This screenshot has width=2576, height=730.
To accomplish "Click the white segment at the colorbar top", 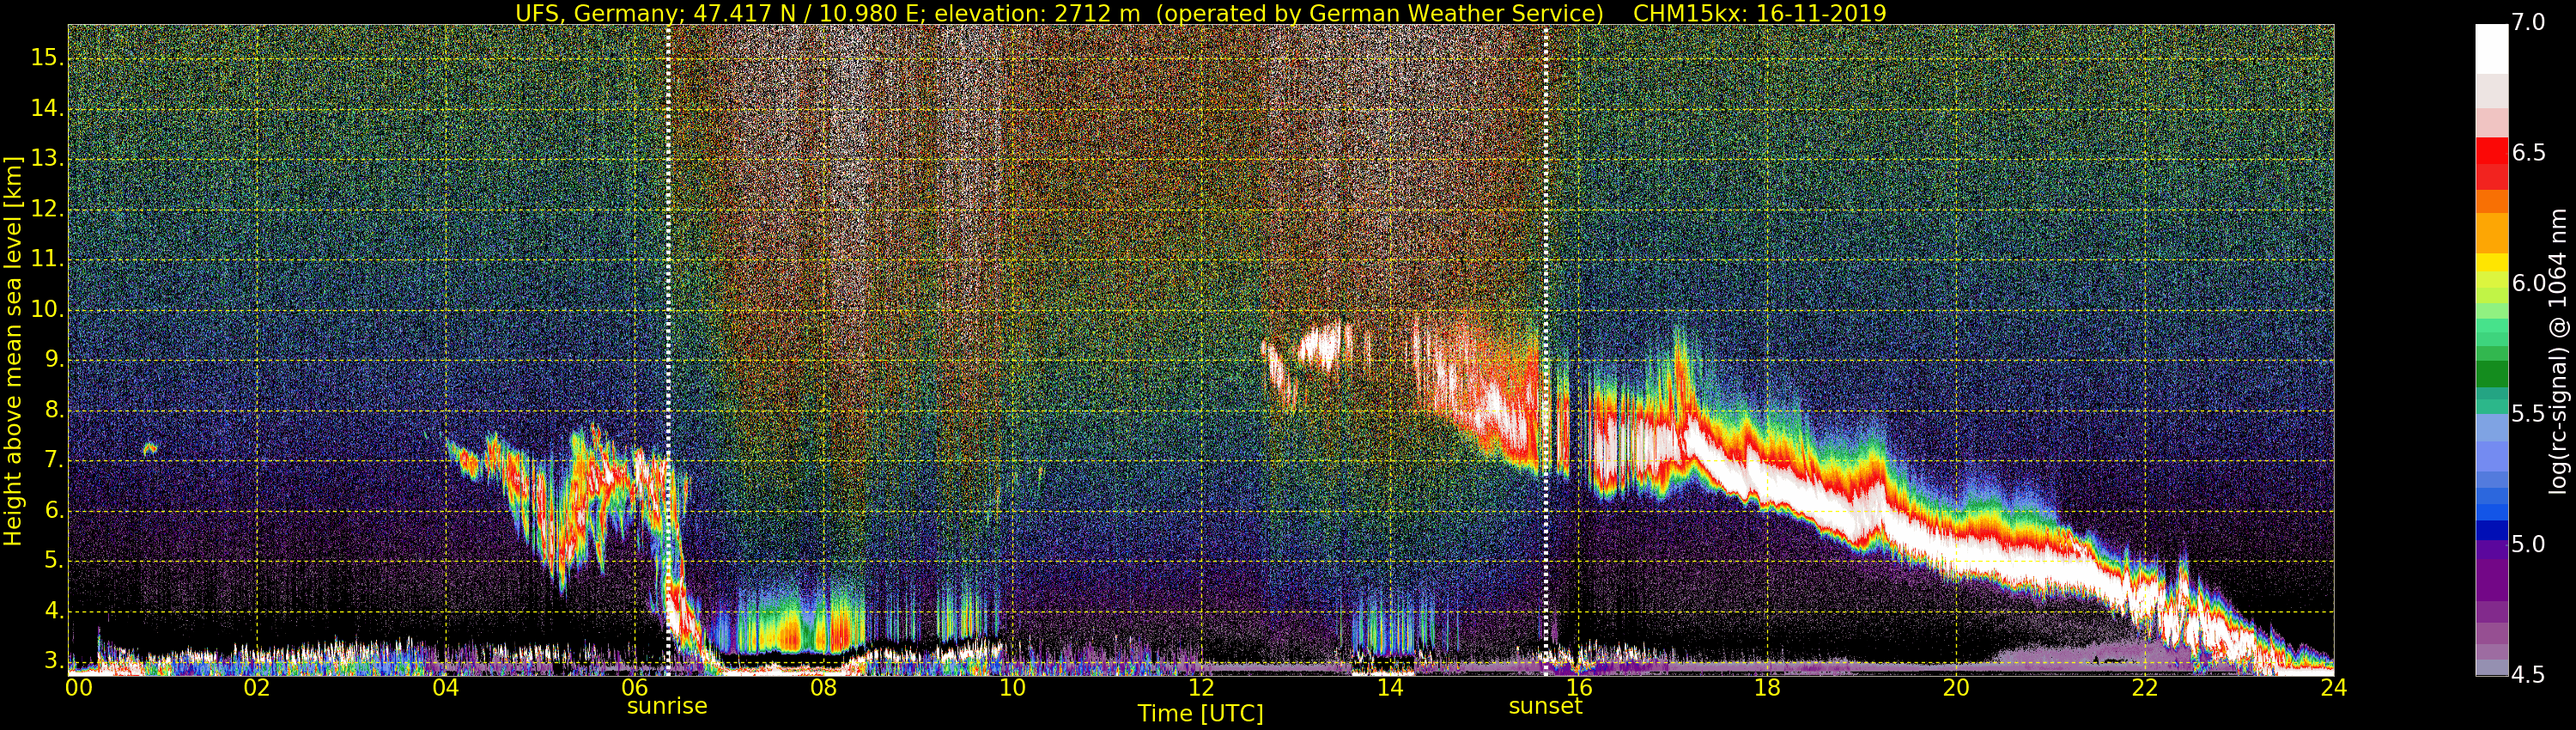I will 2491,48.
